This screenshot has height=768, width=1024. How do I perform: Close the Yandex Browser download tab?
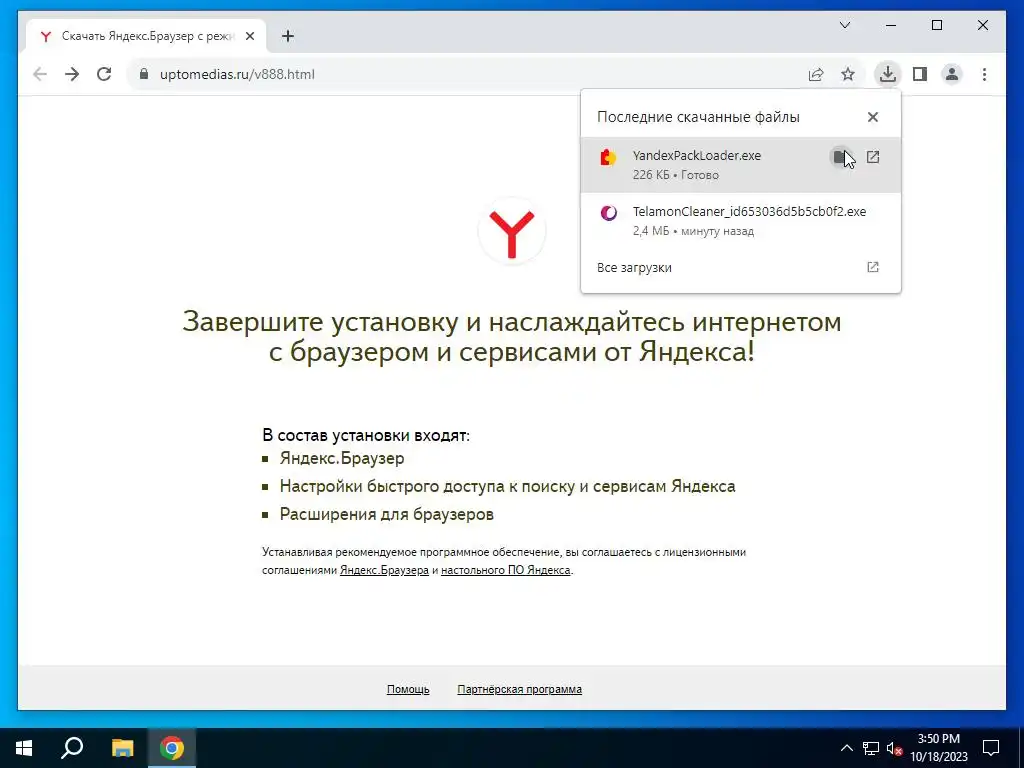(249, 37)
